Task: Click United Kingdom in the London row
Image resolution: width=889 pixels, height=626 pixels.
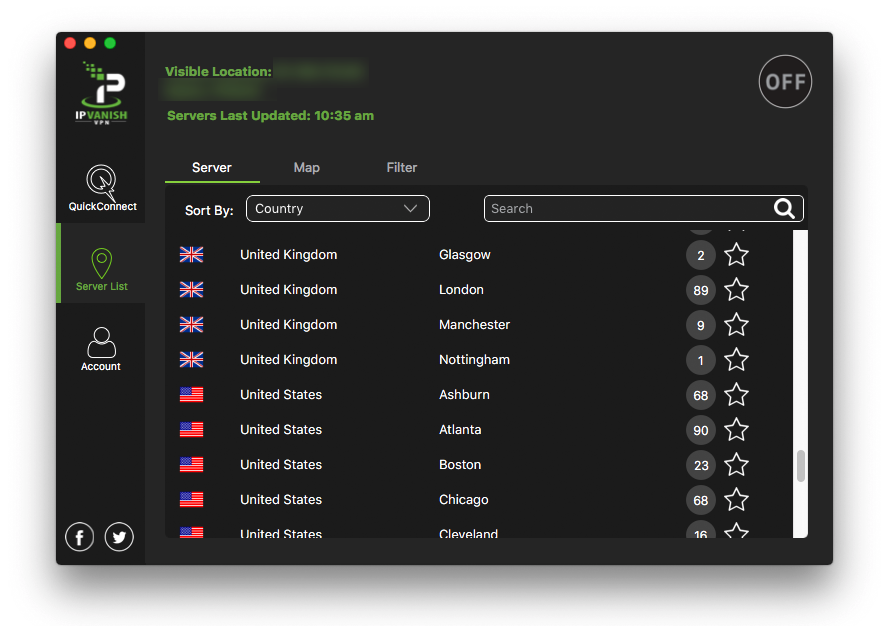Action: [289, 290]
